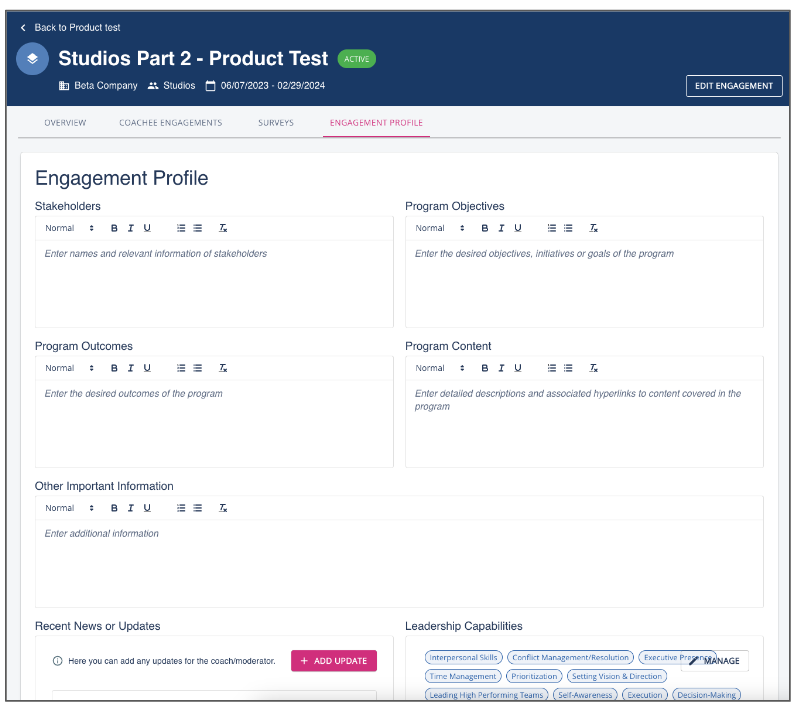Open the Coachee Engagements tab
The image size is (804, 714).
(x=170, y=123)
